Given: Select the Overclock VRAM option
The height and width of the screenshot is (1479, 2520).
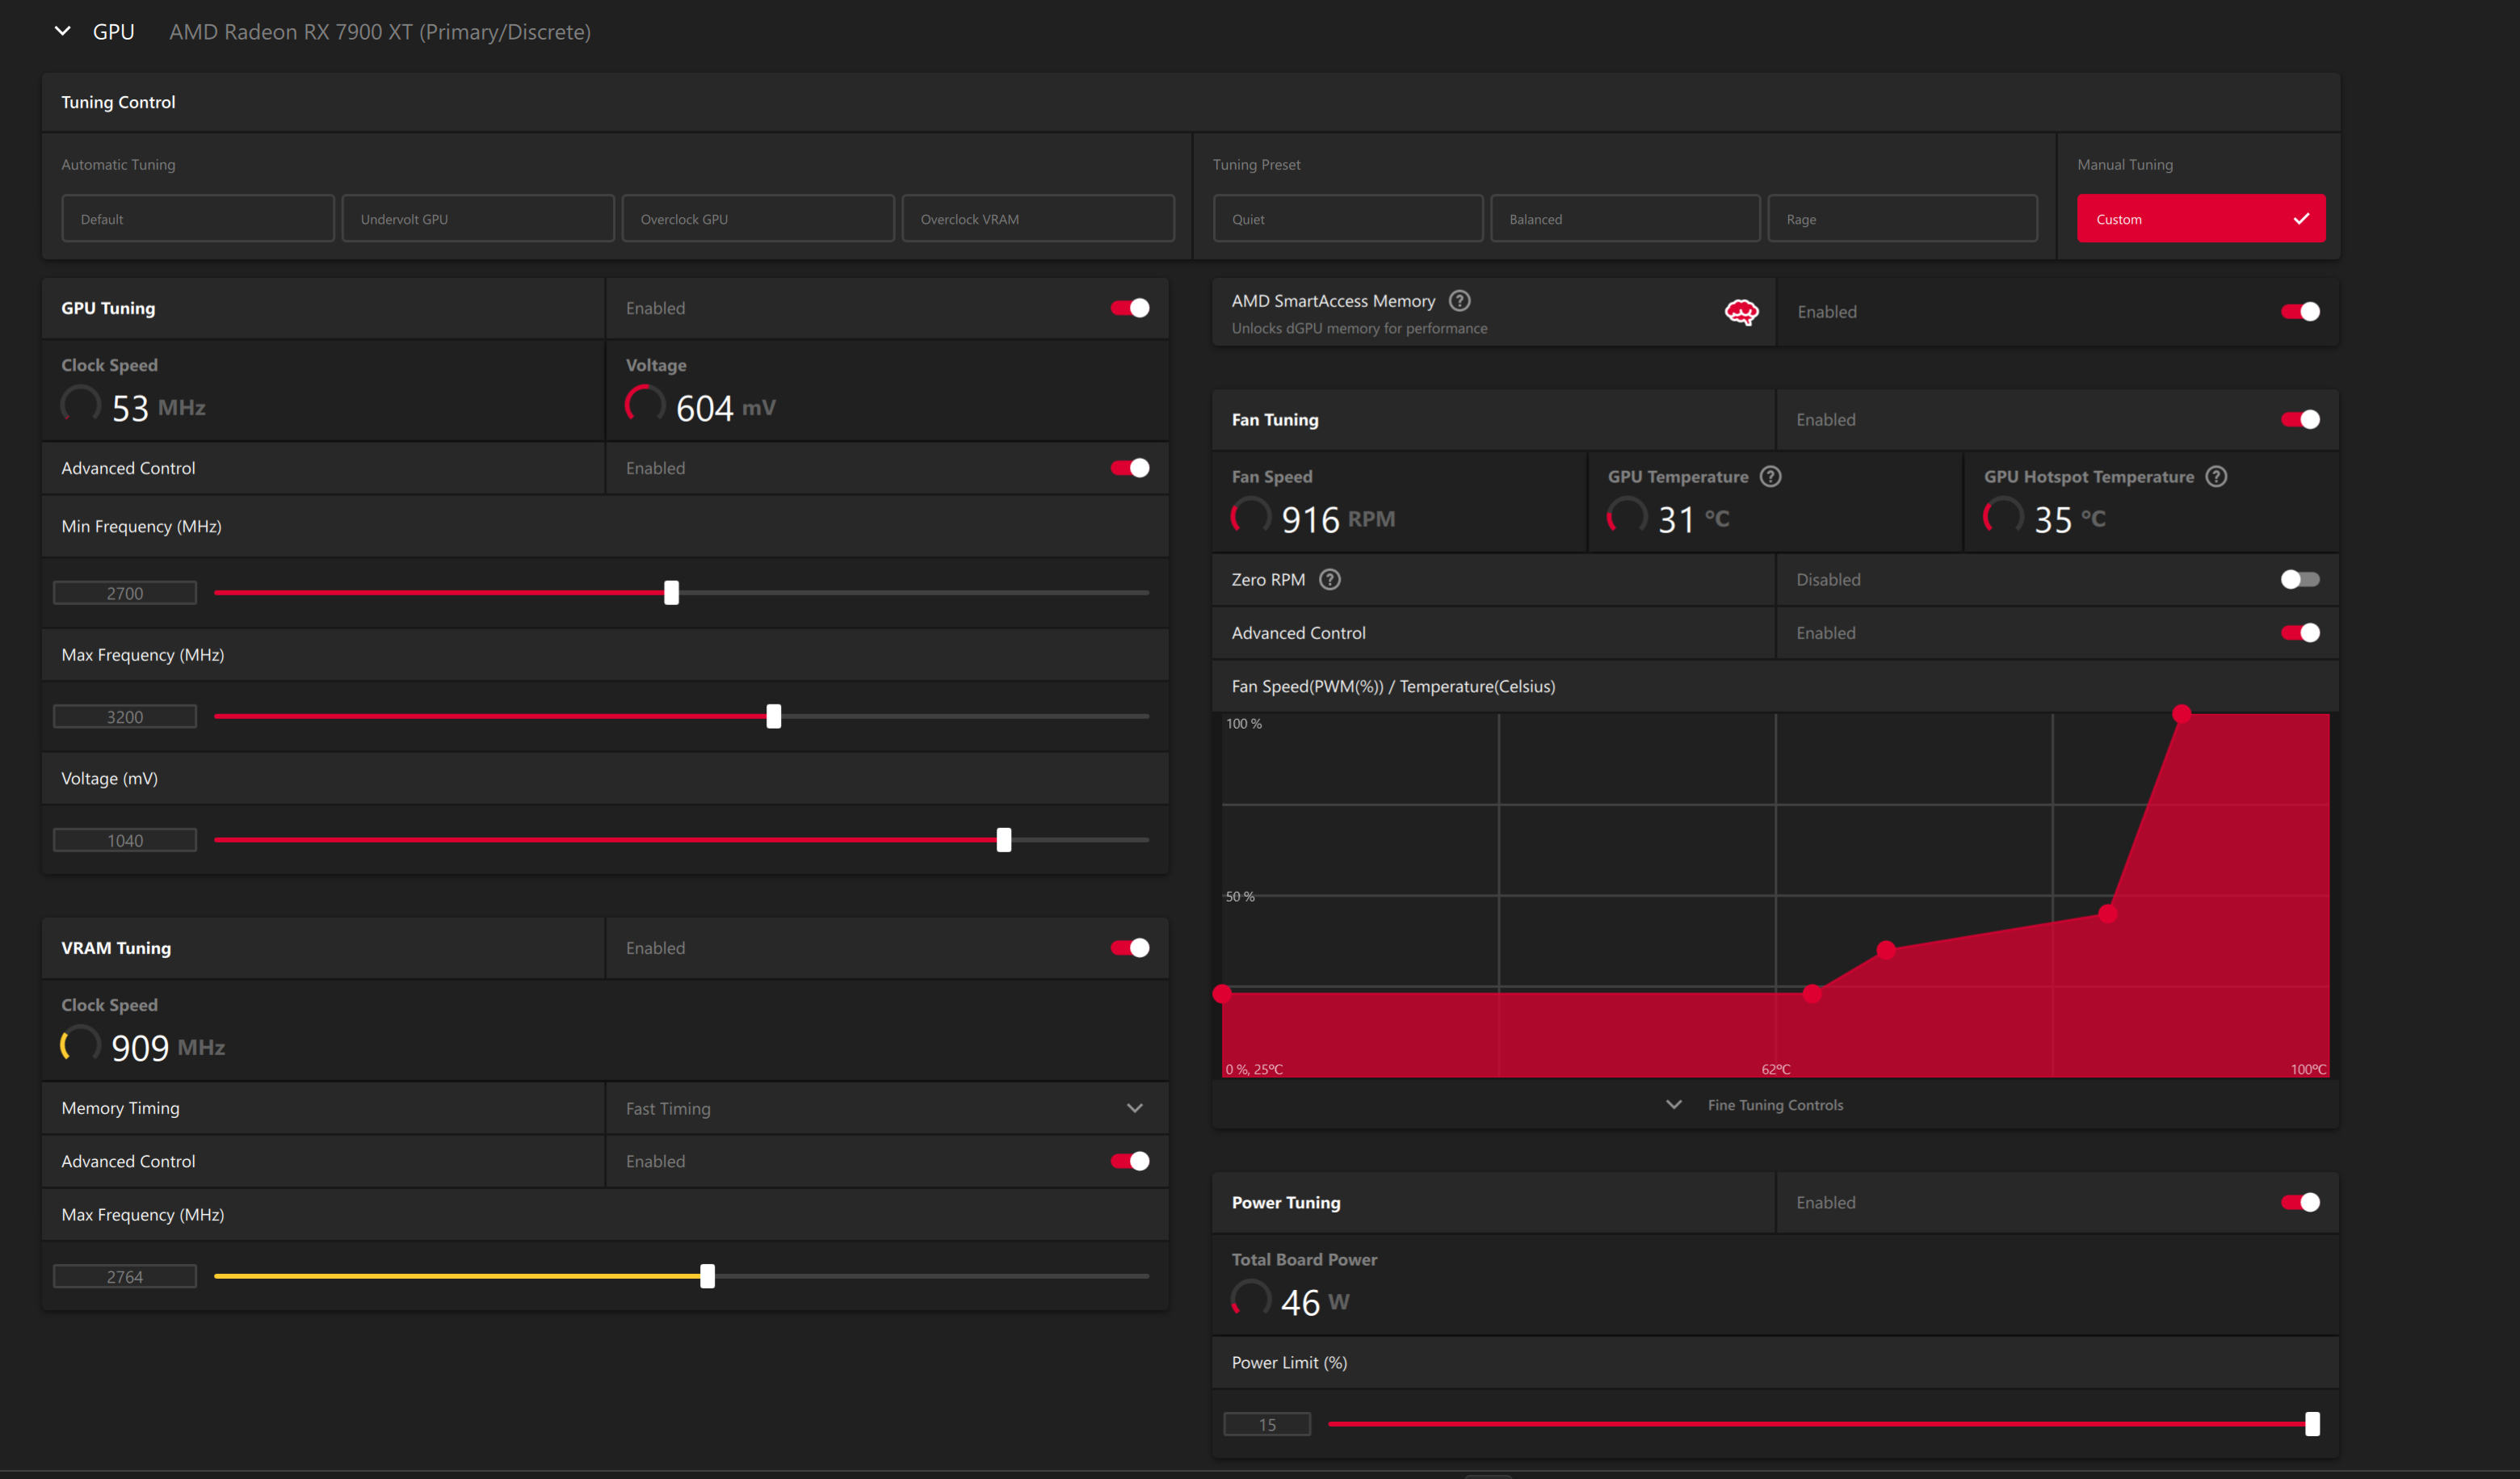Looking at the screenshot, I should 1037,219.
